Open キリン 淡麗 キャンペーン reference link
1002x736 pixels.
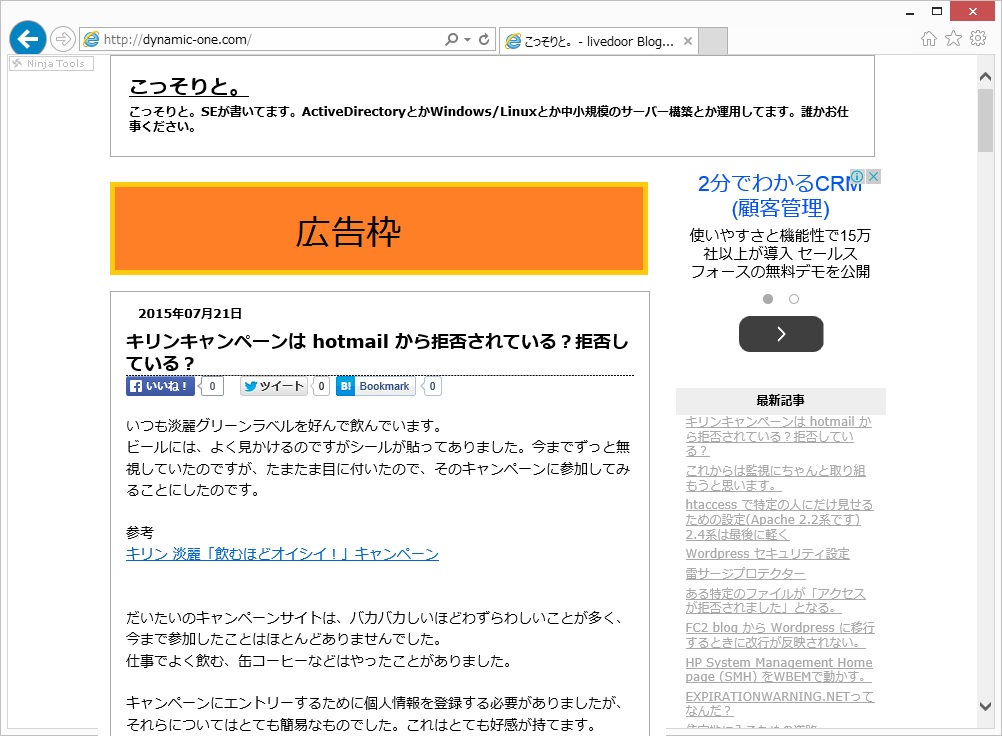282,554
